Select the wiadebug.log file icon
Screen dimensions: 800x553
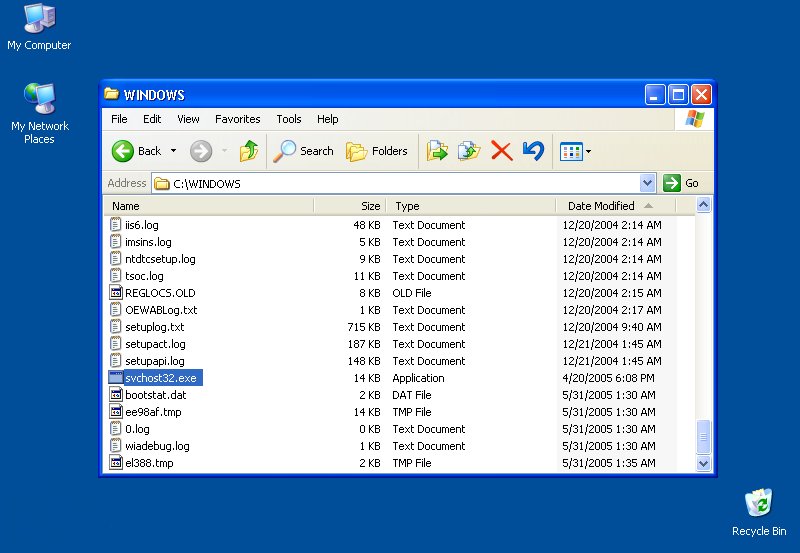[116, 446]
